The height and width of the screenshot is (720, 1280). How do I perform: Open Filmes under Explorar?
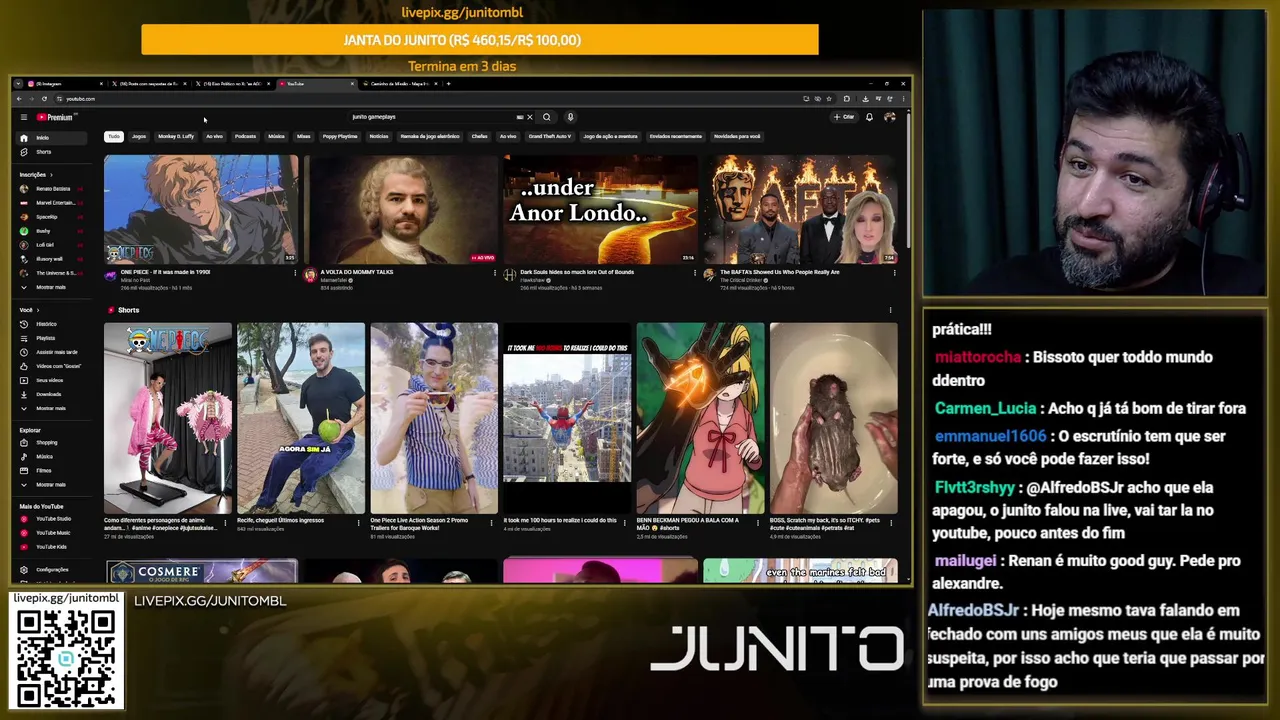(x=50, y=470)
